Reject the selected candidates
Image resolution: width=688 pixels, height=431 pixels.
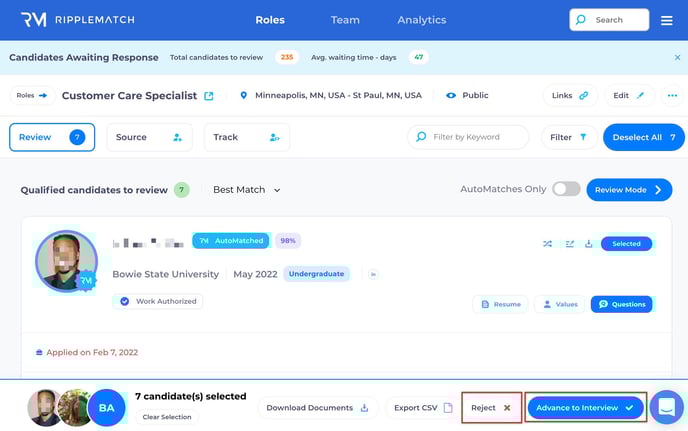[491, 408]
